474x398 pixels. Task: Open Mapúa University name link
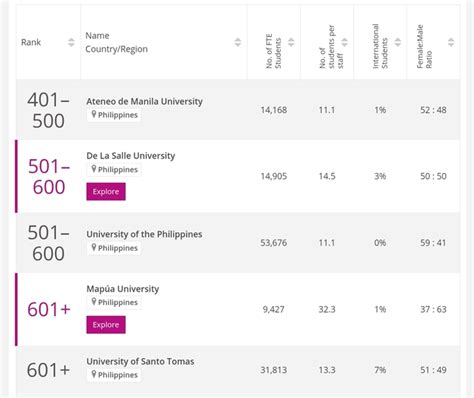click(123, 289)
